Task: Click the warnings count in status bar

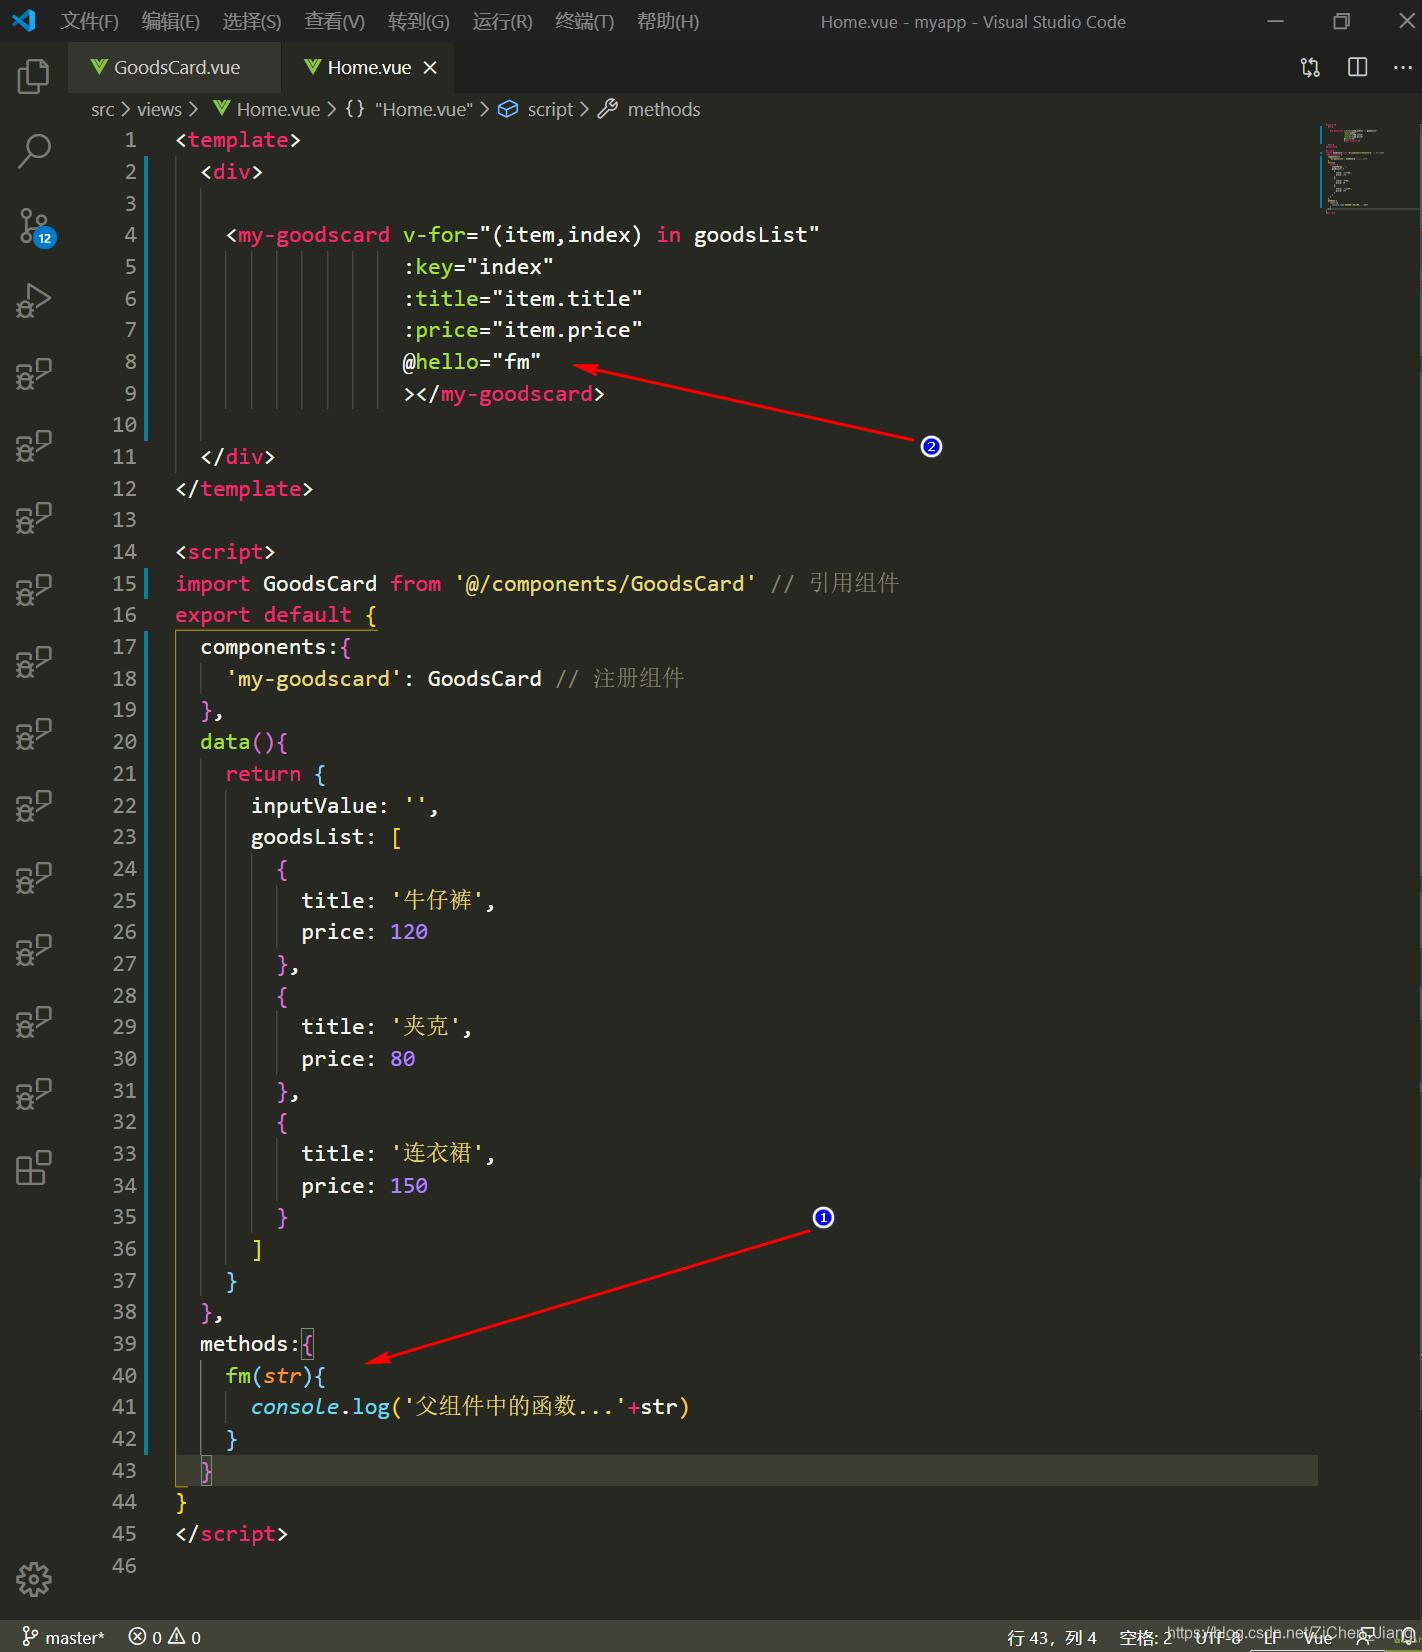Action: point(185,1637)
